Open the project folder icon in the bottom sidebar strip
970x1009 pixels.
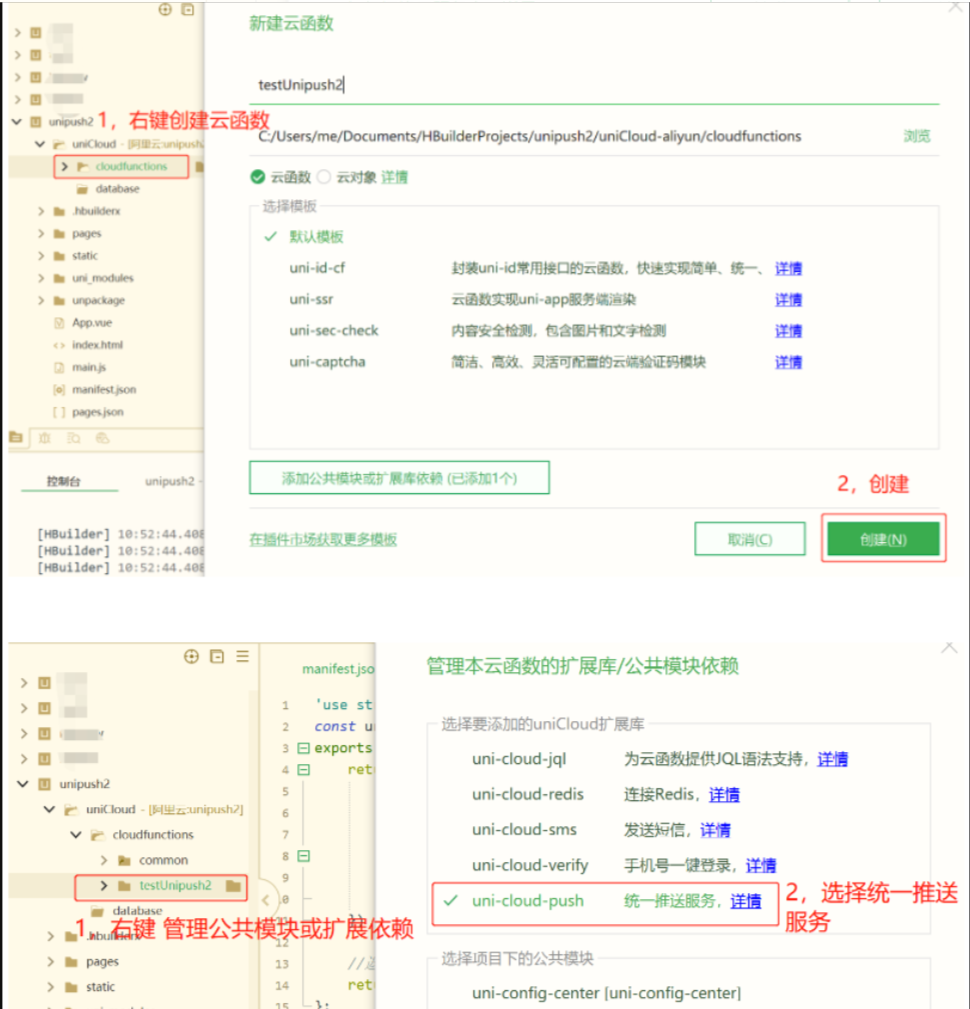(x=15, y=438)
